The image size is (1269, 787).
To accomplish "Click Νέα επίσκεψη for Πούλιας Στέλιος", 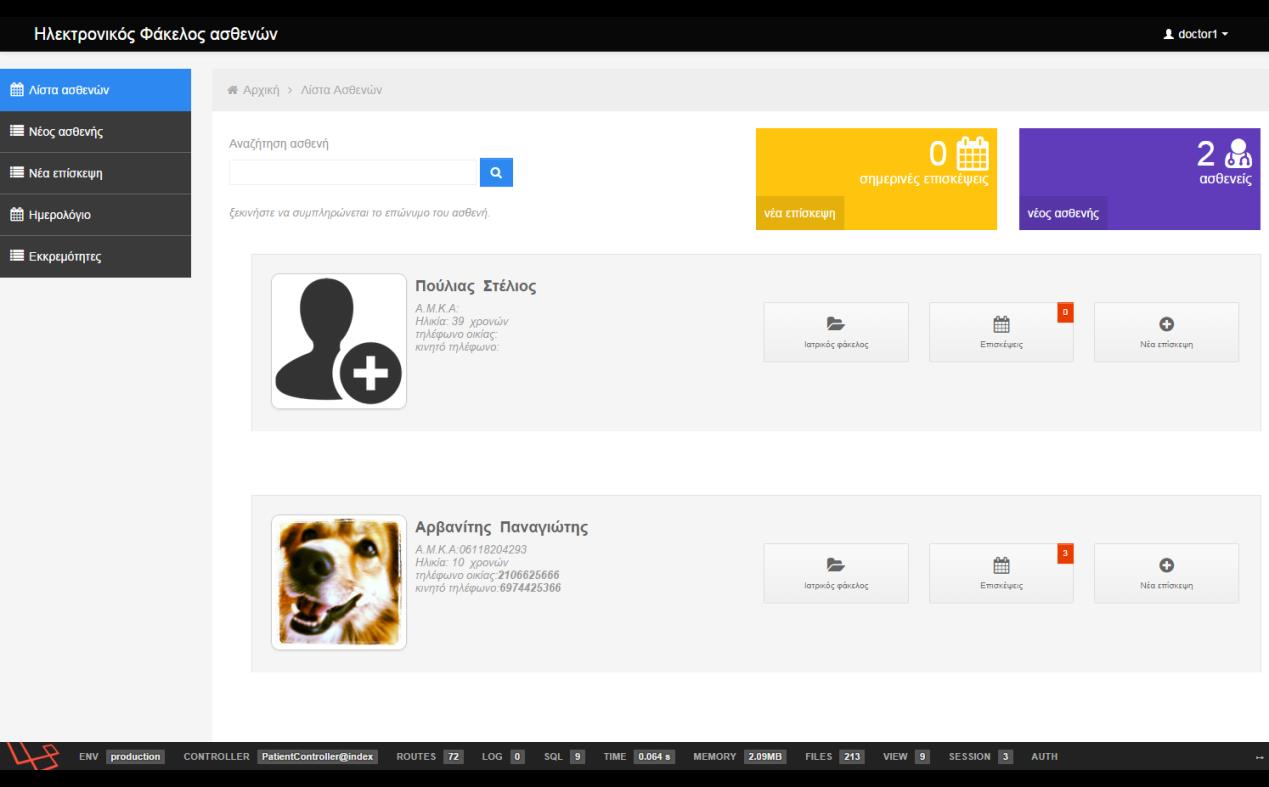I will click(x=1166, y=332).
